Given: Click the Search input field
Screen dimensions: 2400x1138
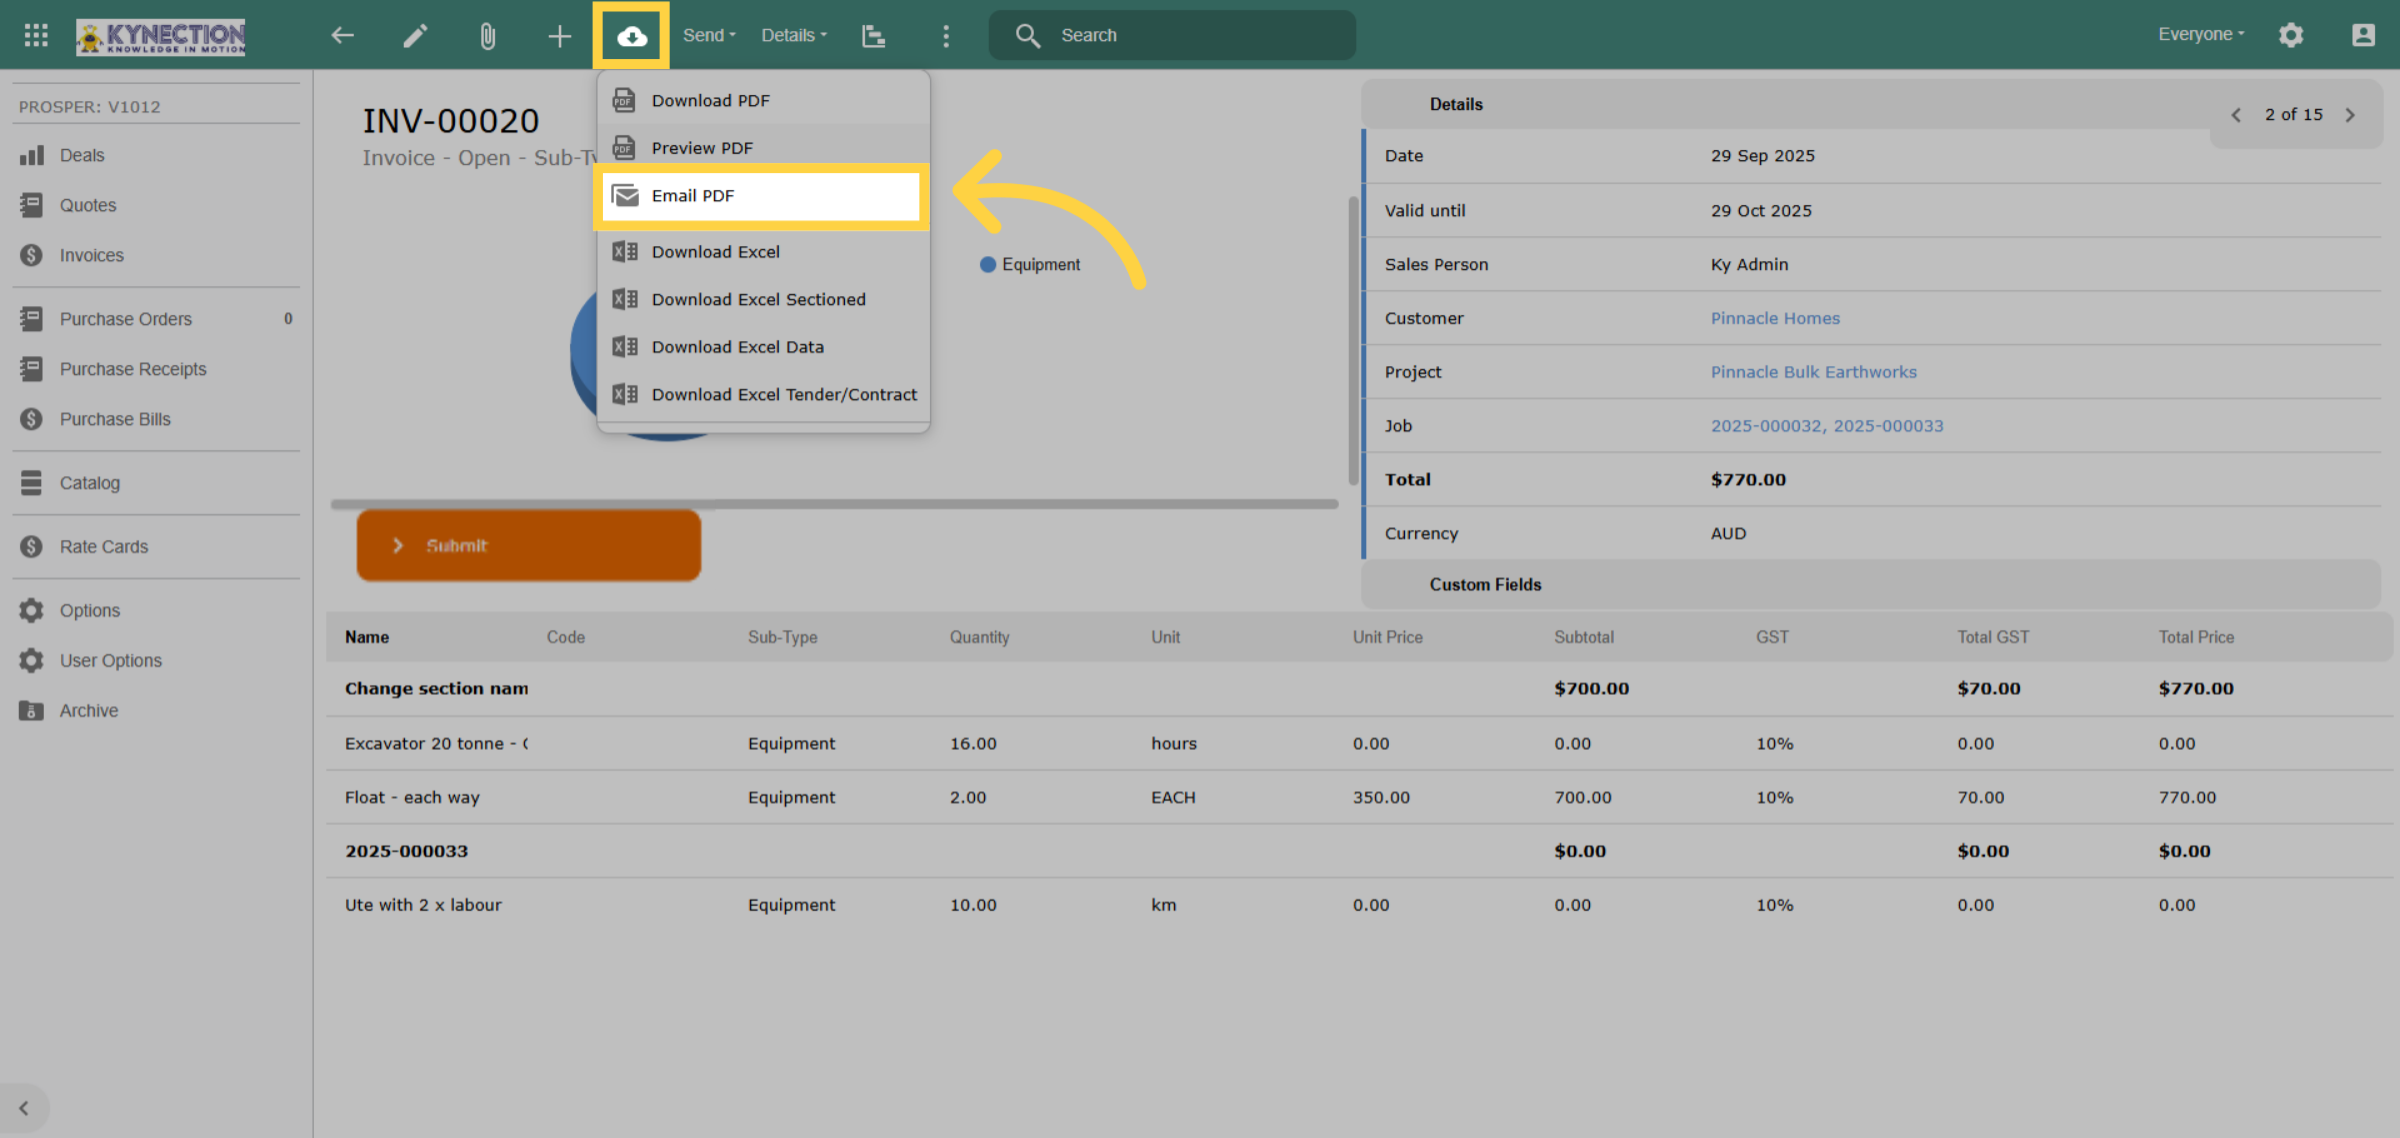Looking at the screenshot, I should [1173, 35].
